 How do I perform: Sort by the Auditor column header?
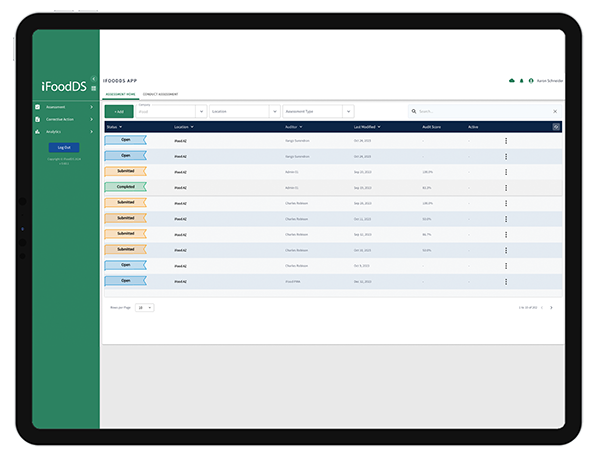pos(293,127)
